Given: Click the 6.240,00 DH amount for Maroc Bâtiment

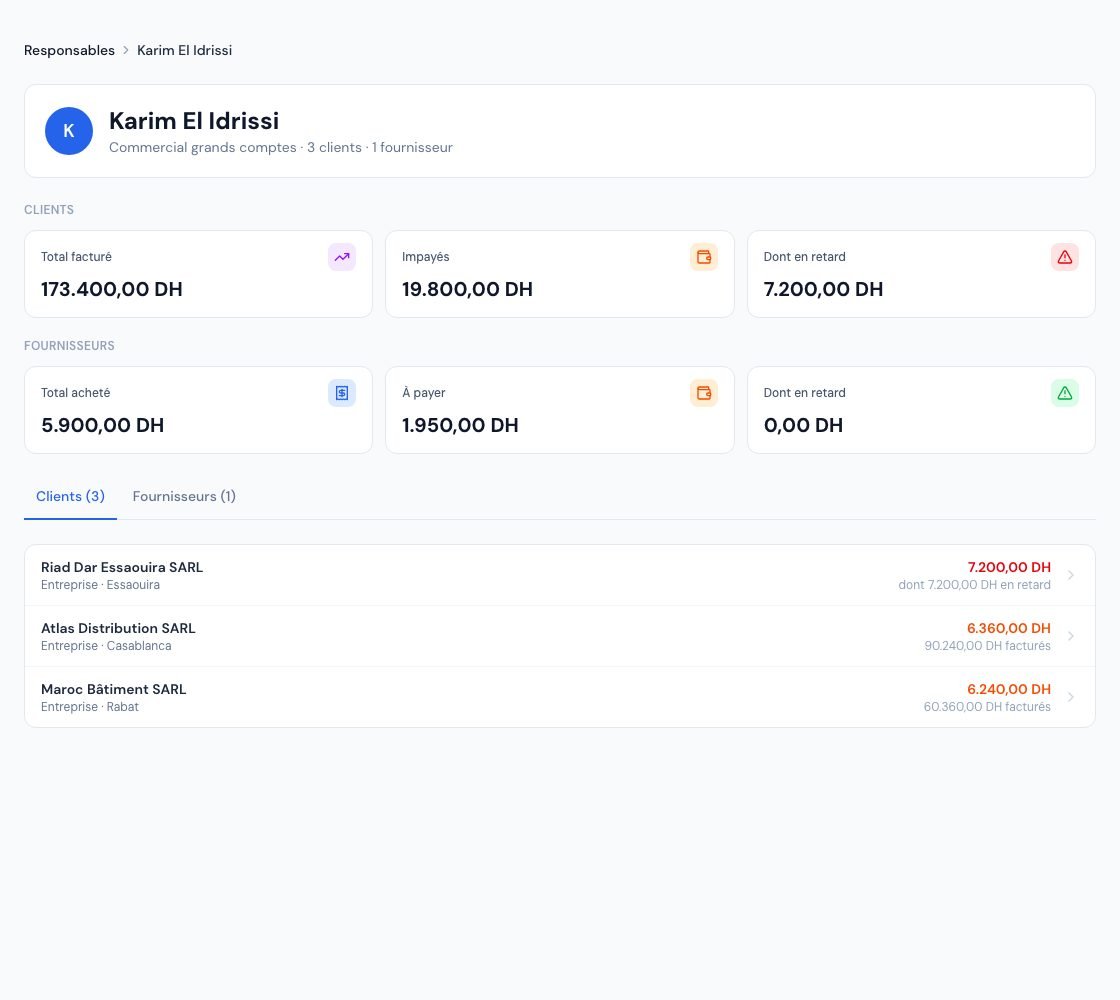Looking at the screenshot, I should point(1009,689).
